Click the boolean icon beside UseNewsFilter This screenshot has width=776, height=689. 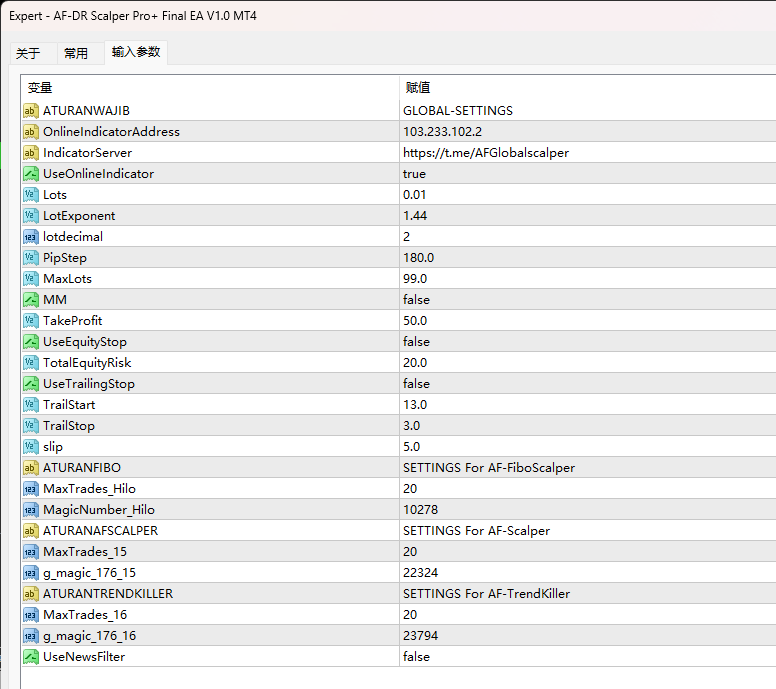coord(31,656)
